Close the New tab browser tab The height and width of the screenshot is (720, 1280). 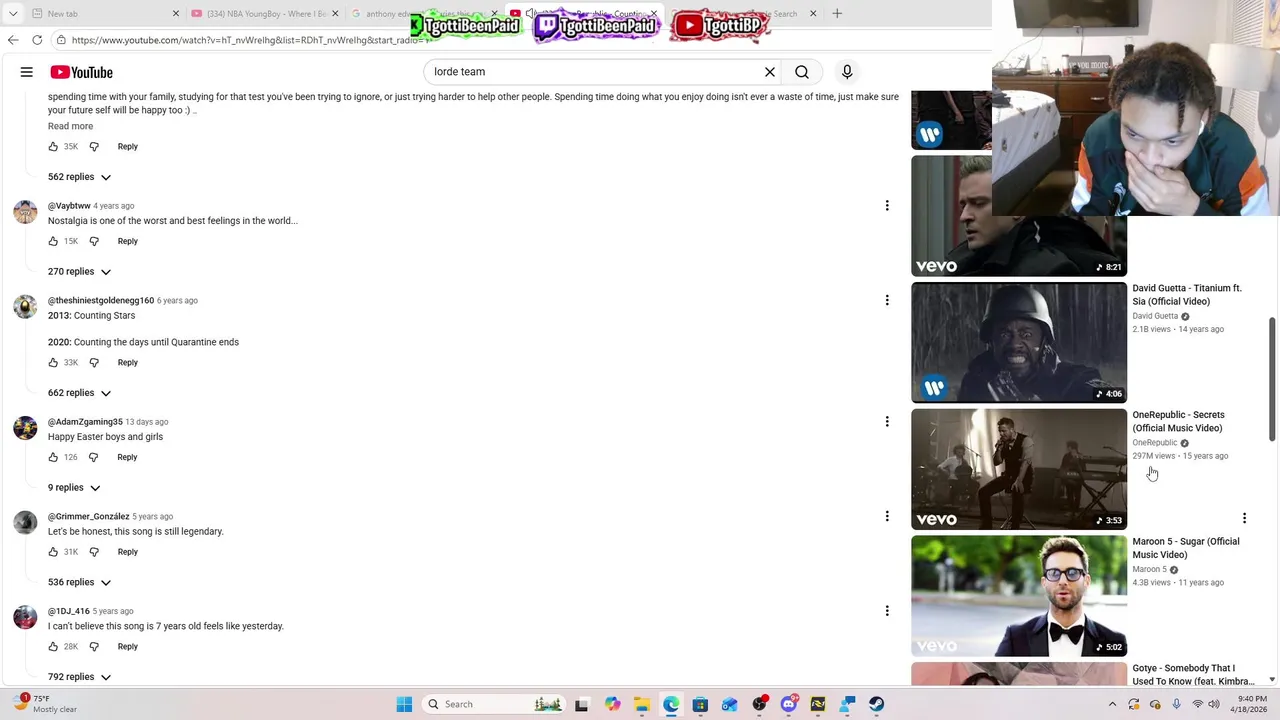point(177,14)
